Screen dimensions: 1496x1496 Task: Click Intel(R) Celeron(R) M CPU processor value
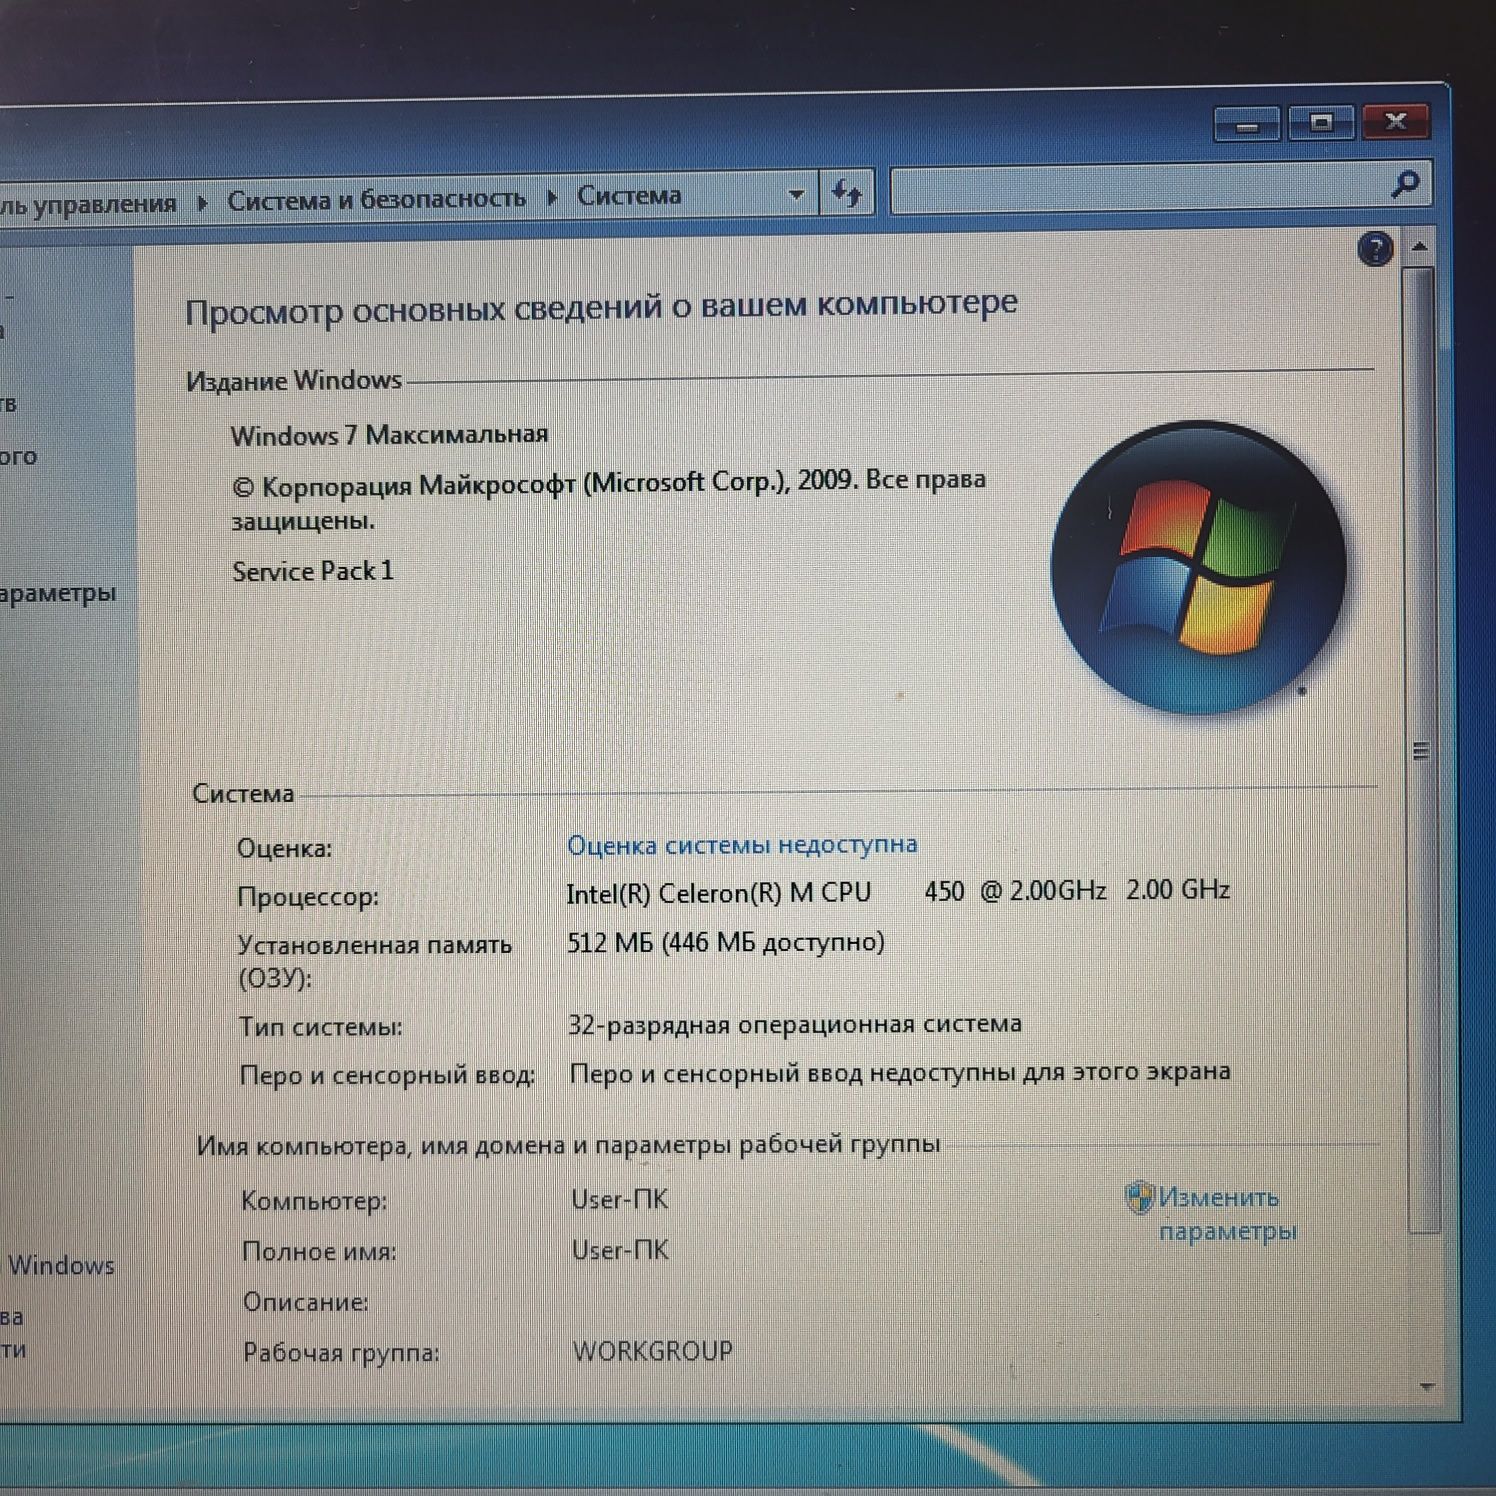point(897,892)
